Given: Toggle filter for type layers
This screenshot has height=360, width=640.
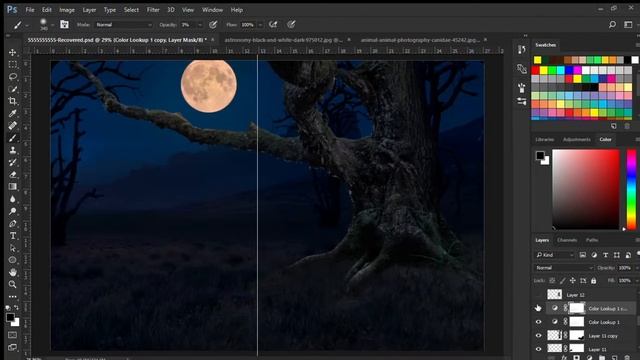Looking at the screenshot, I should coord(605,255).
